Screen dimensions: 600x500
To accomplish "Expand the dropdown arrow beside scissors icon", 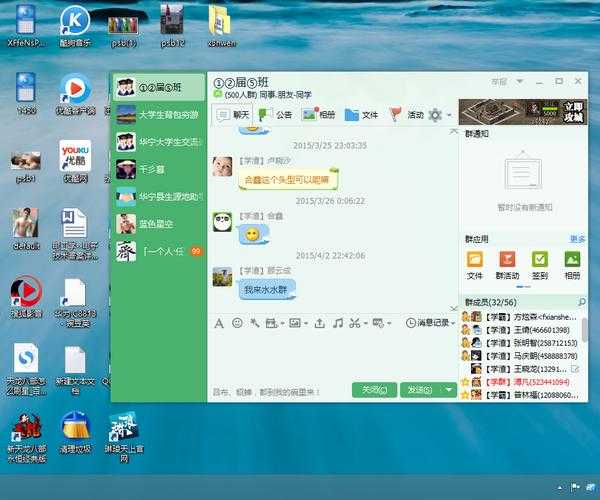I will click(x=365, y=324).
